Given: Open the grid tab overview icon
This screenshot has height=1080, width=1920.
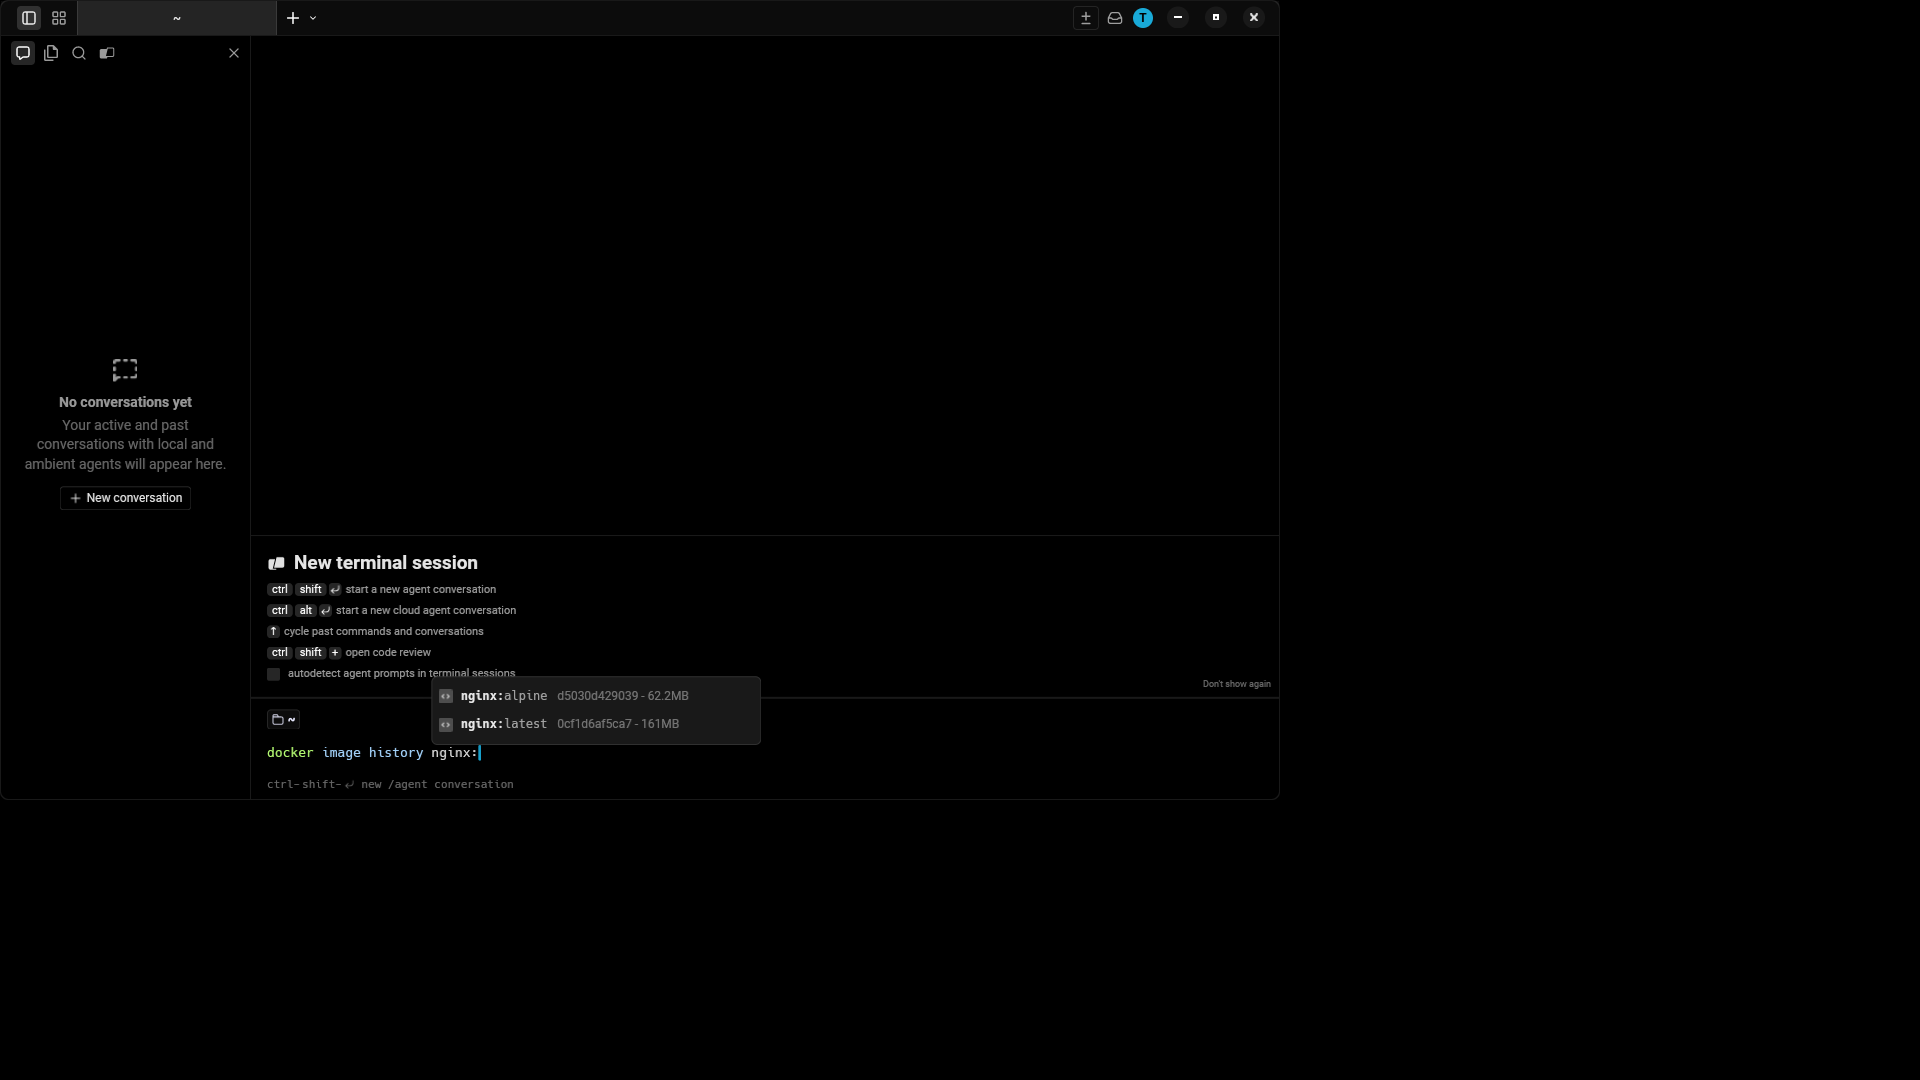Looking at the screenshot, I should (59, 18).
